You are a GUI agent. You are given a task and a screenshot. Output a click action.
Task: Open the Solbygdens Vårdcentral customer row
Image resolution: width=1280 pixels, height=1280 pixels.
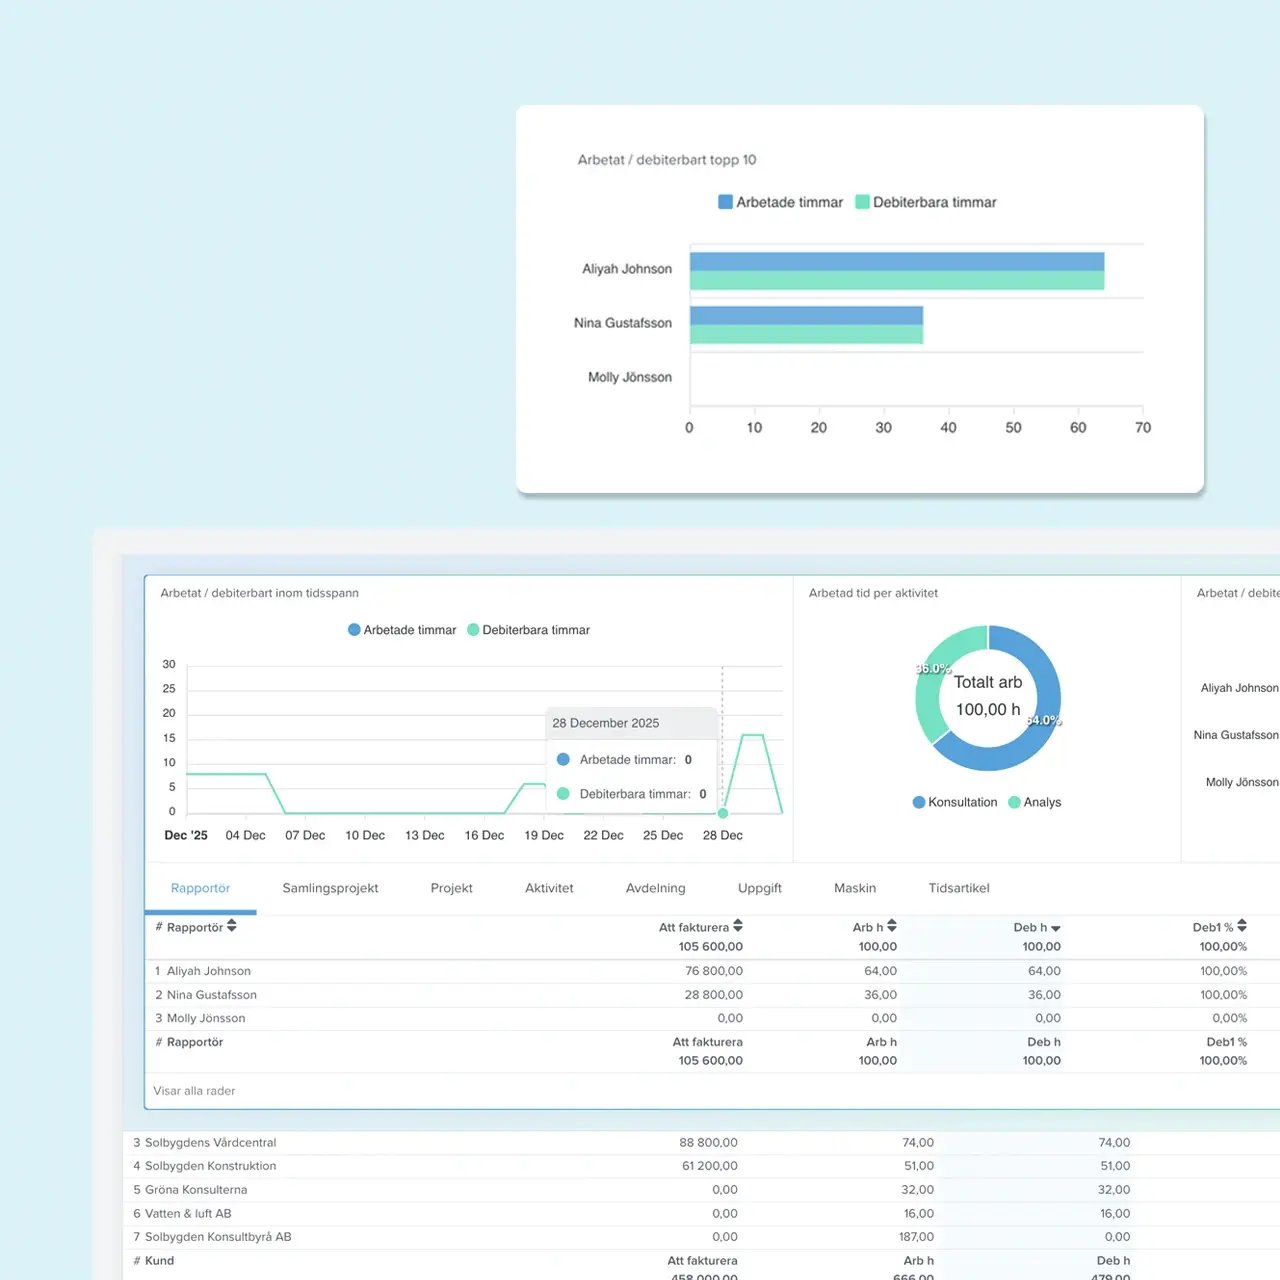click(x=210, y=1142)
